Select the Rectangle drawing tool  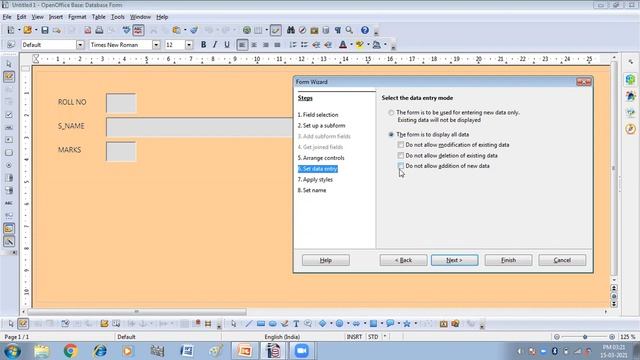pos(261,324)
